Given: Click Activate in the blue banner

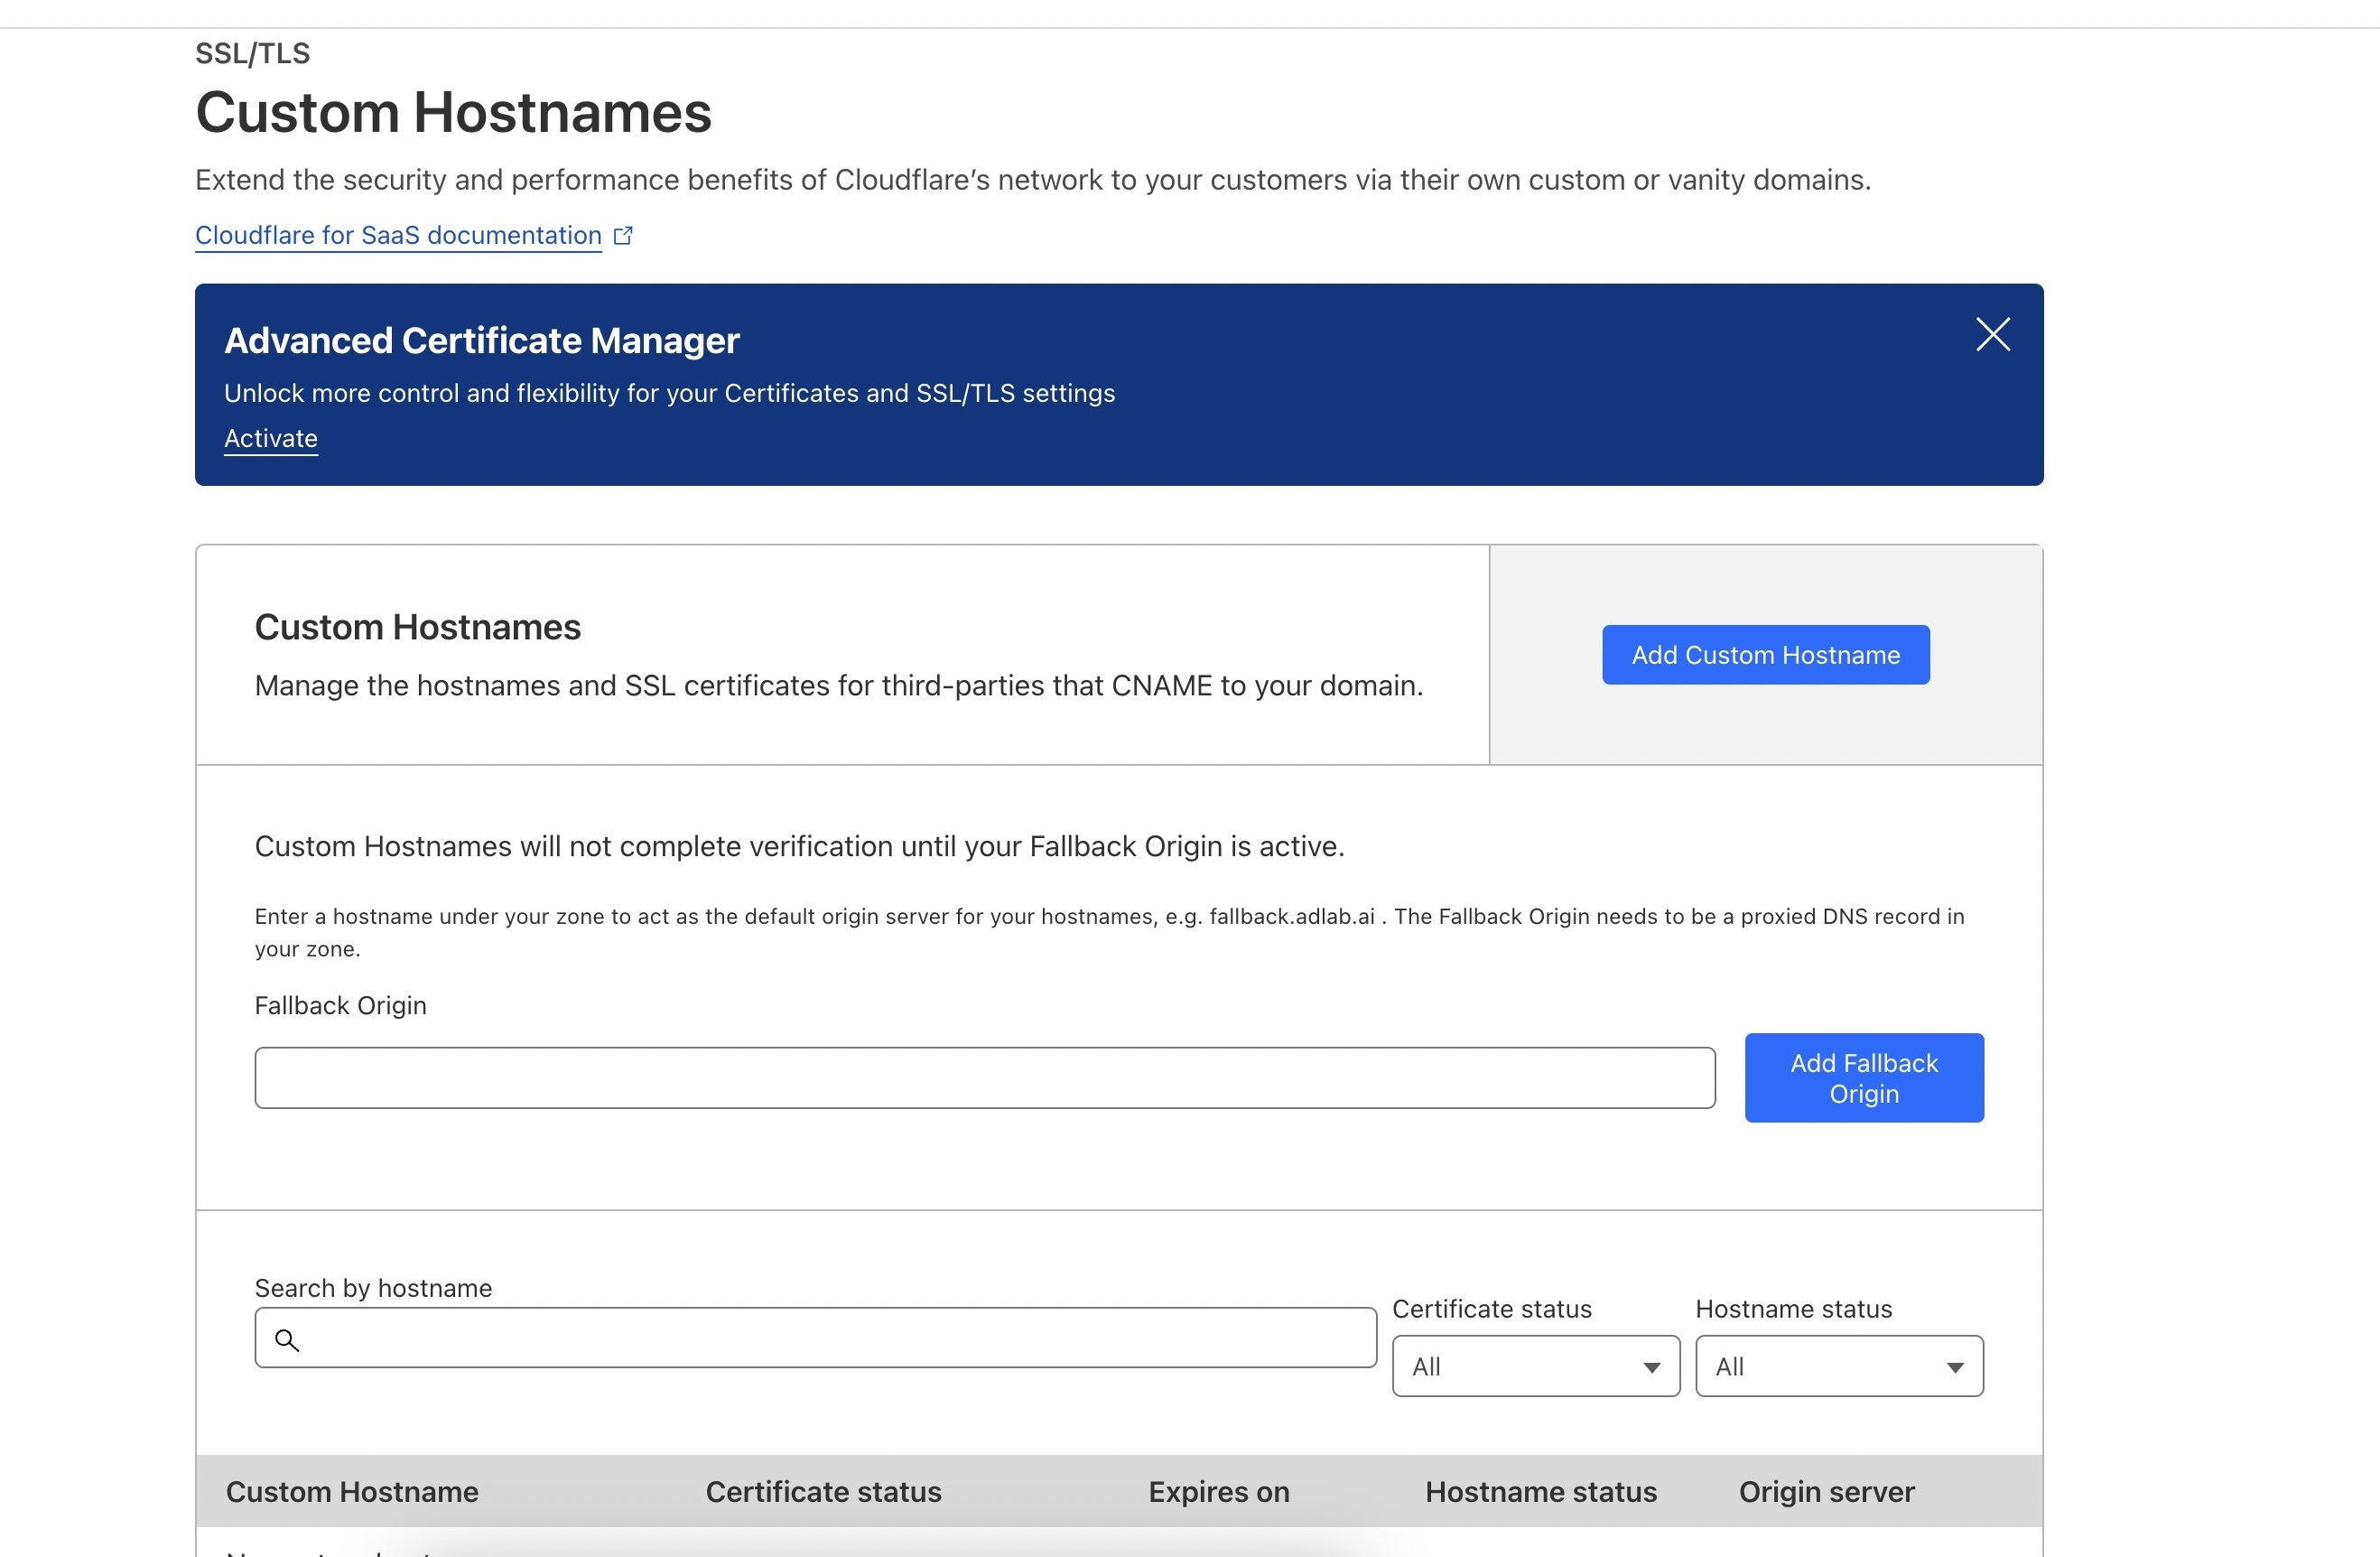Looking at the screenshot, I should click(x=270, y=438).
